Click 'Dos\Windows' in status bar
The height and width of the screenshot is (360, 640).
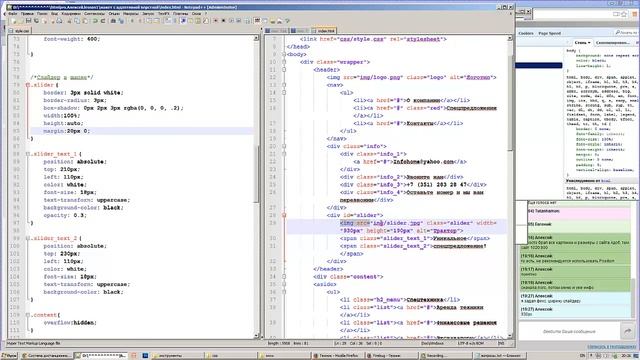(x=432, y=343)
